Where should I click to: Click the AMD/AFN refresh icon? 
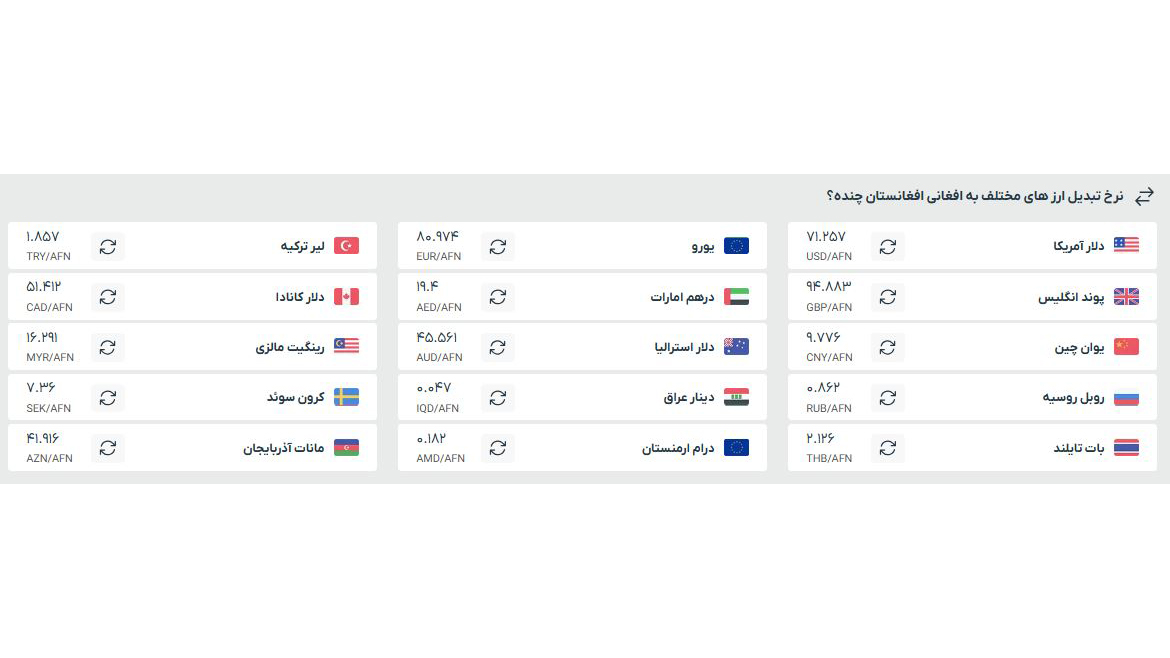[x=498, y=448]
